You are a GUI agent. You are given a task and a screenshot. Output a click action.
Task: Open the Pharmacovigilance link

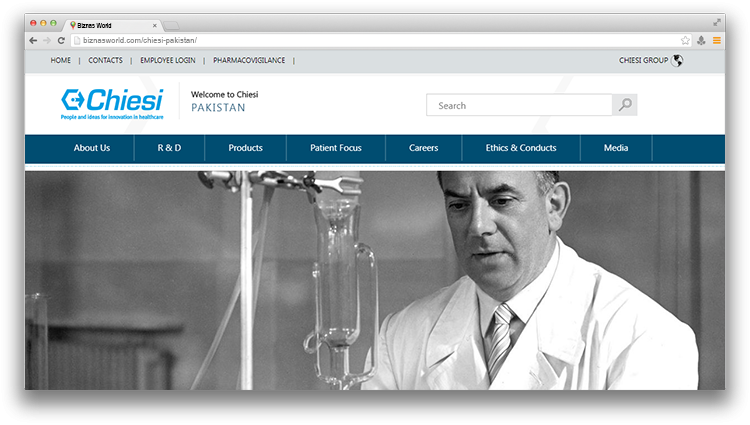[249, 60]
